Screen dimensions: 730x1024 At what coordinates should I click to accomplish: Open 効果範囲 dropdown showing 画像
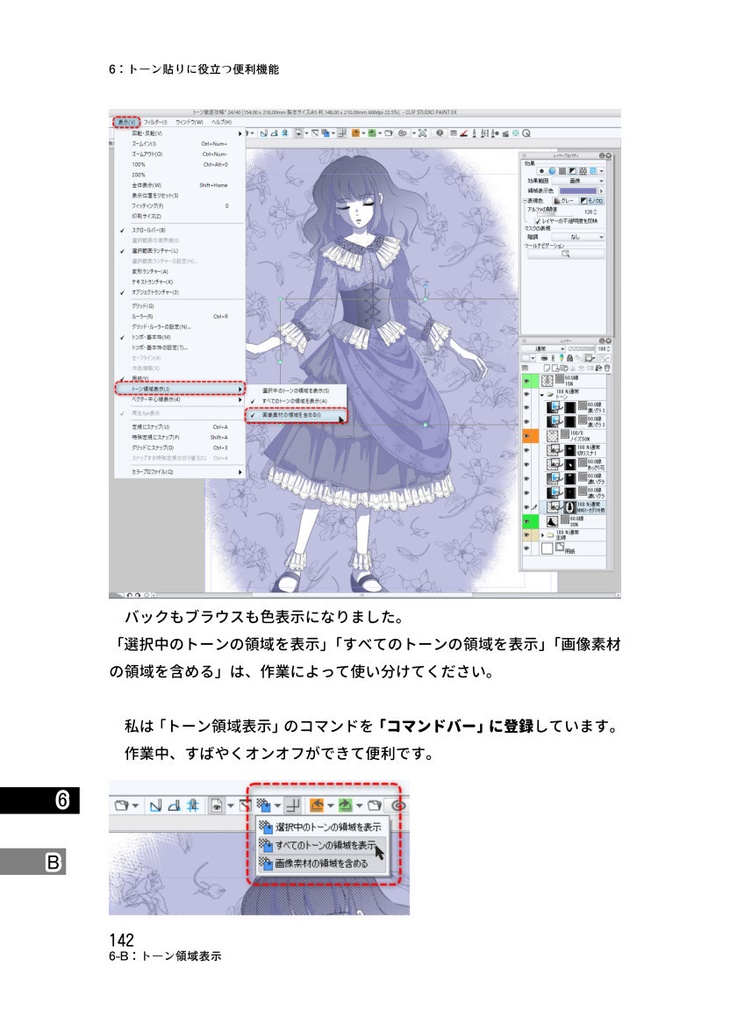click(578, 181)
